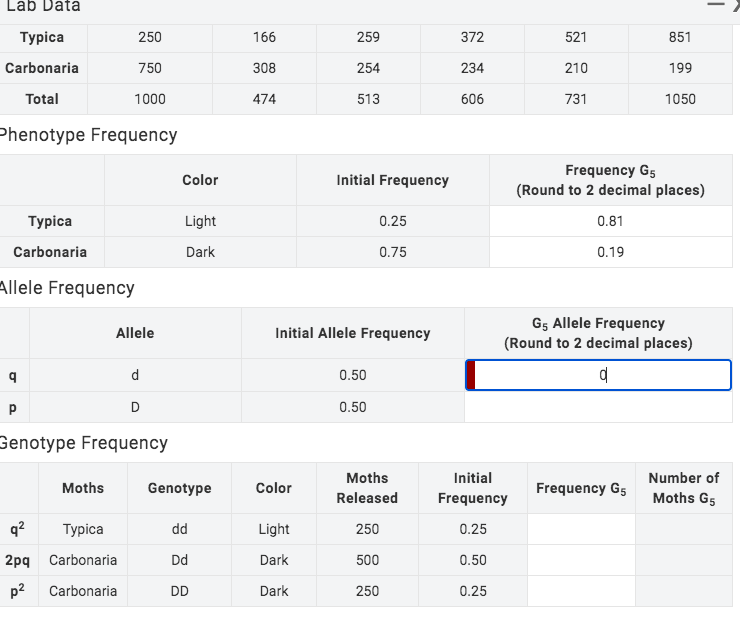
Task: Click the red error marker in q field
Action: click(471, 375)
